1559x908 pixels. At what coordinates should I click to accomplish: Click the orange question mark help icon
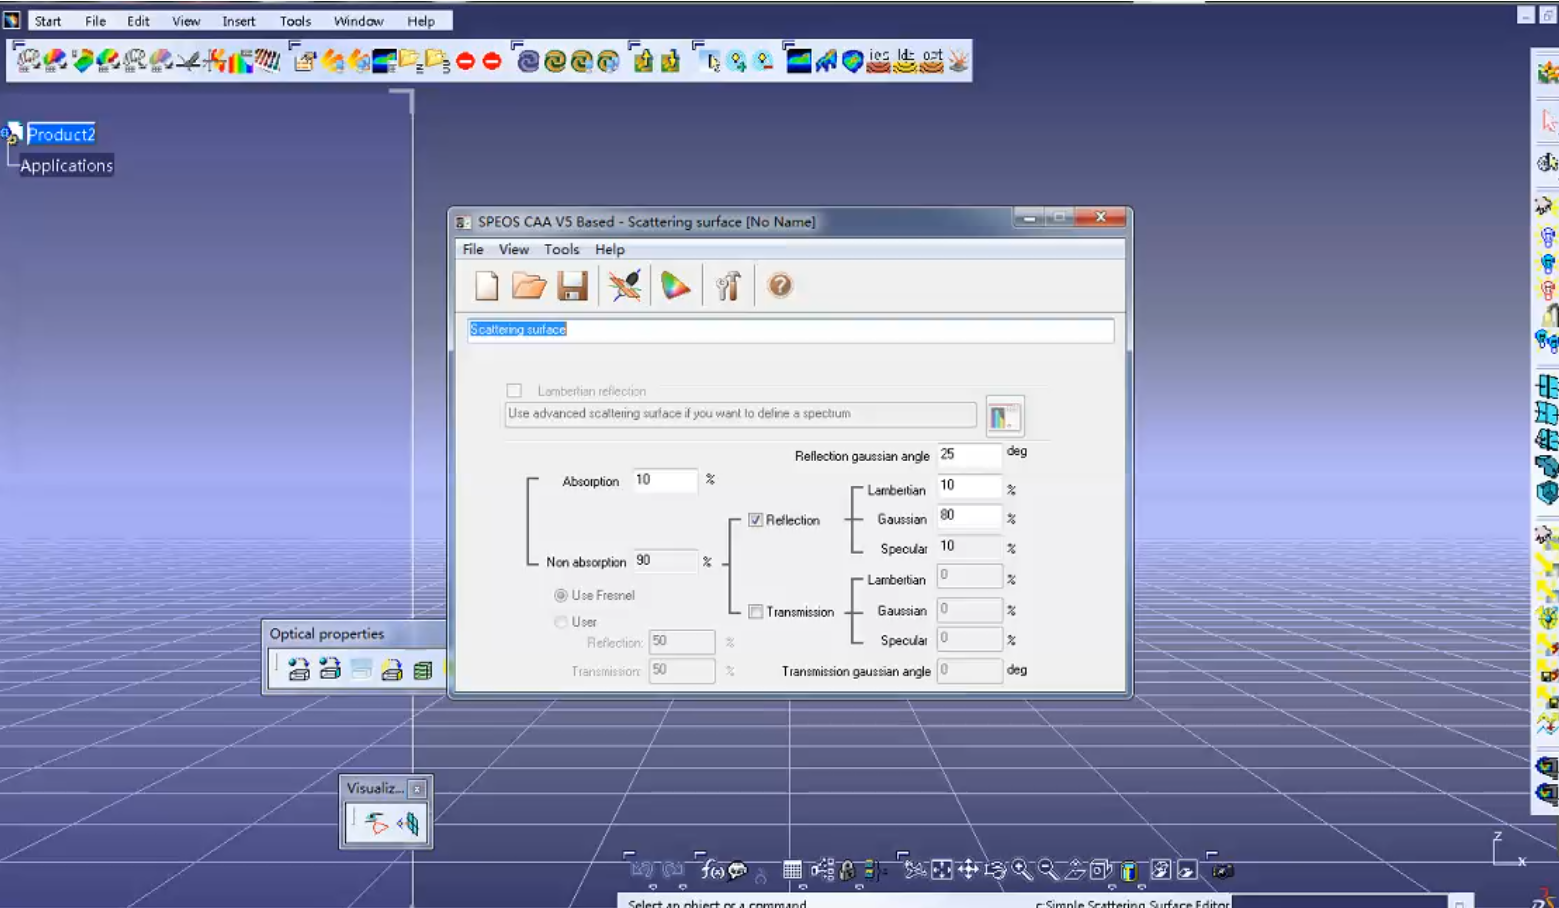tap(780, 286)
